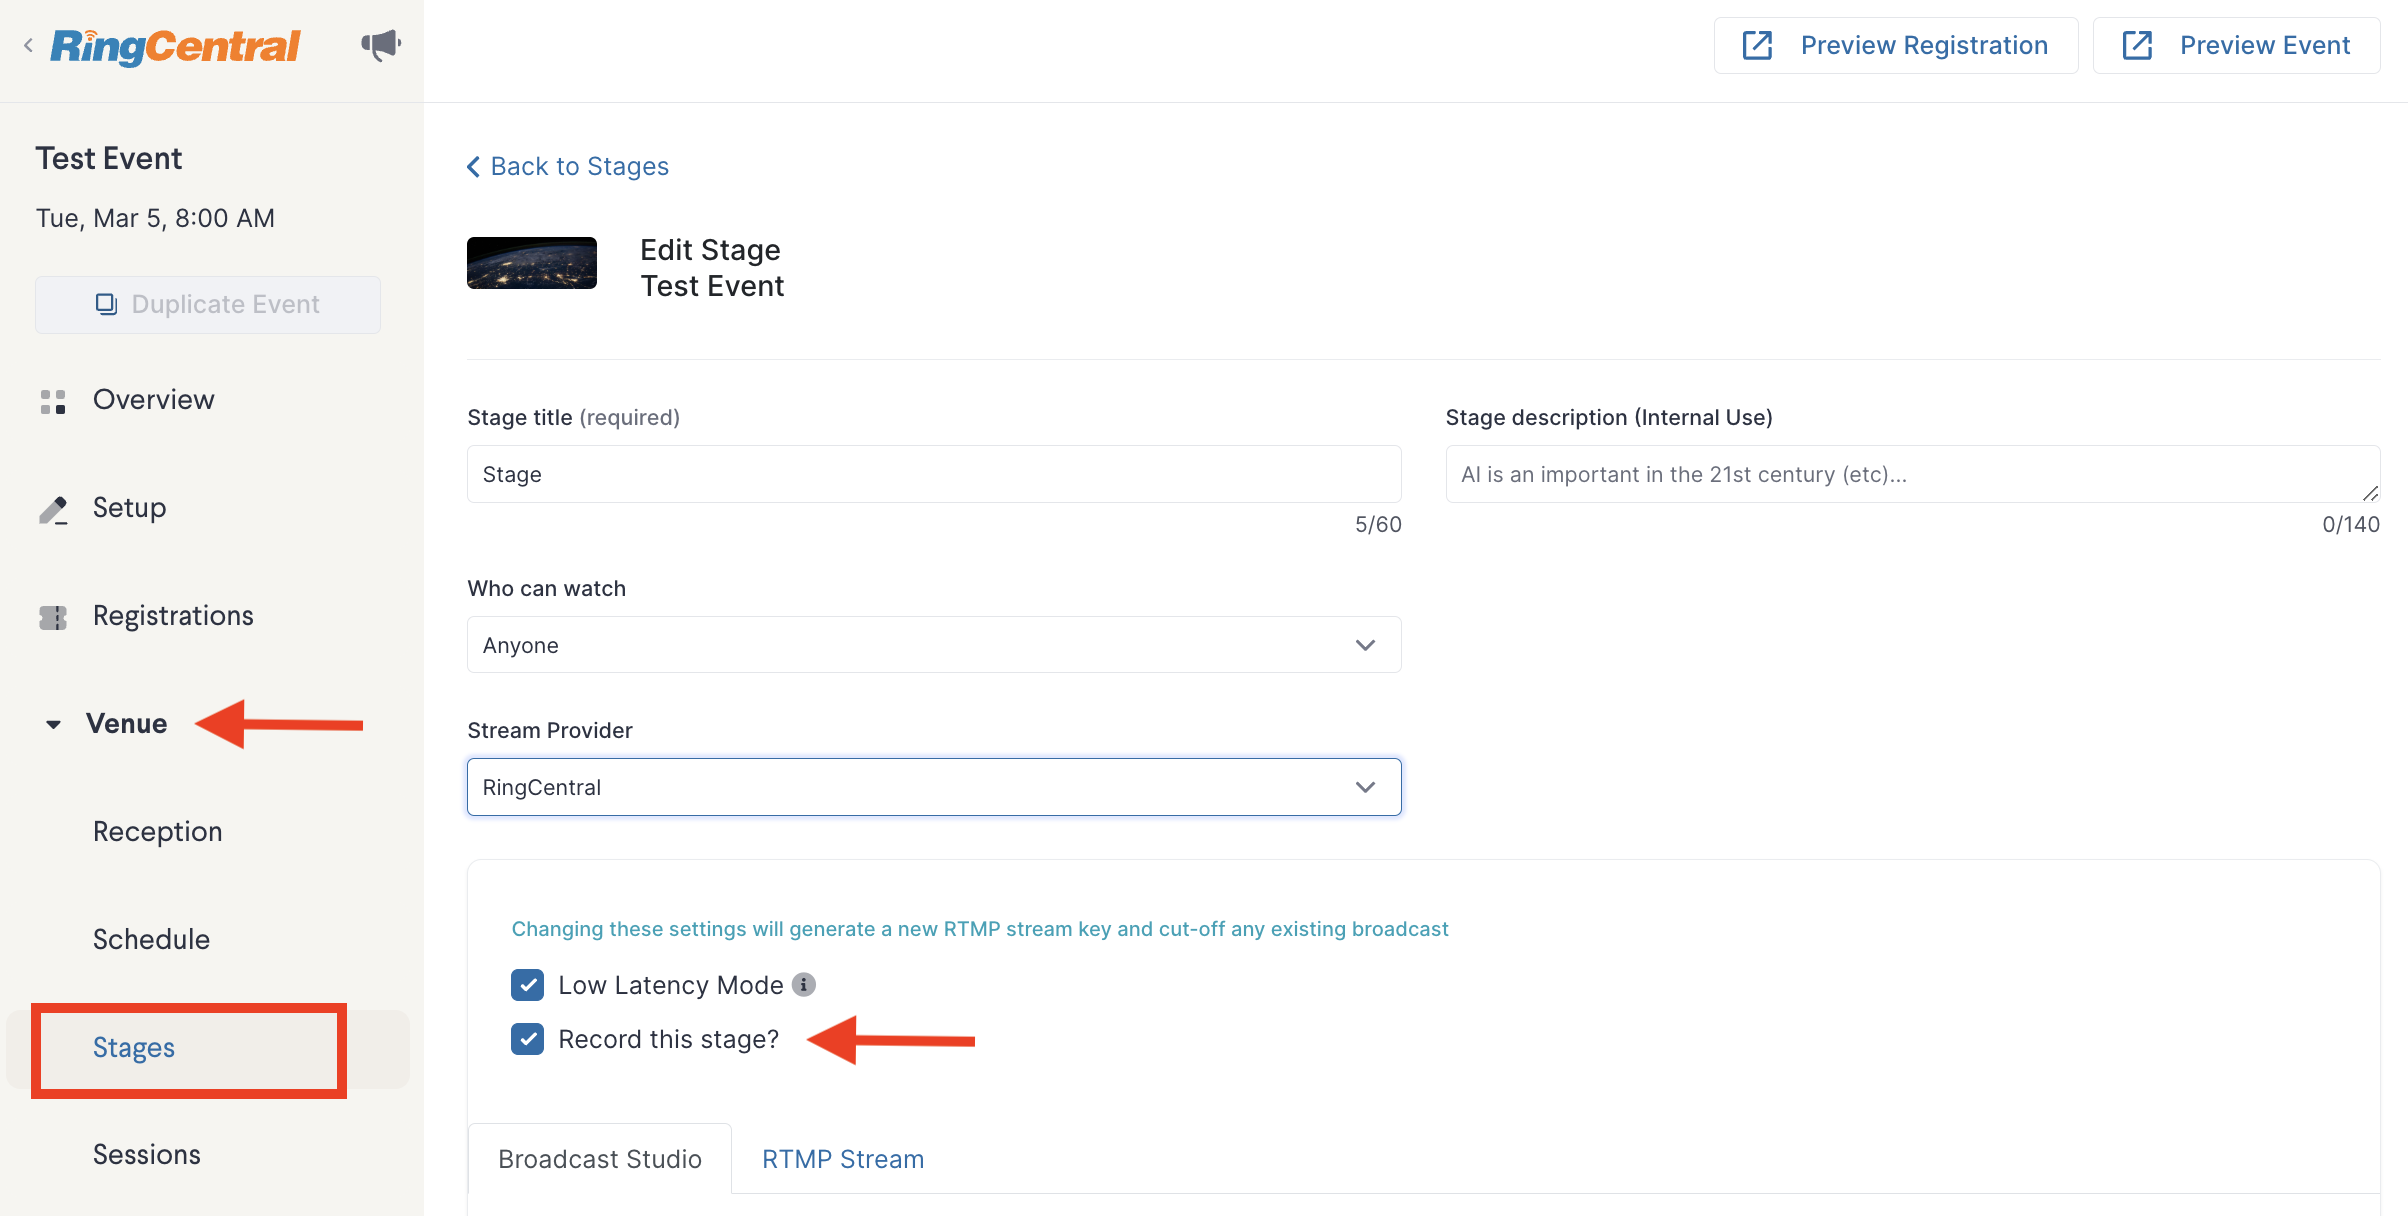Click the Stage description text area

1912,474
